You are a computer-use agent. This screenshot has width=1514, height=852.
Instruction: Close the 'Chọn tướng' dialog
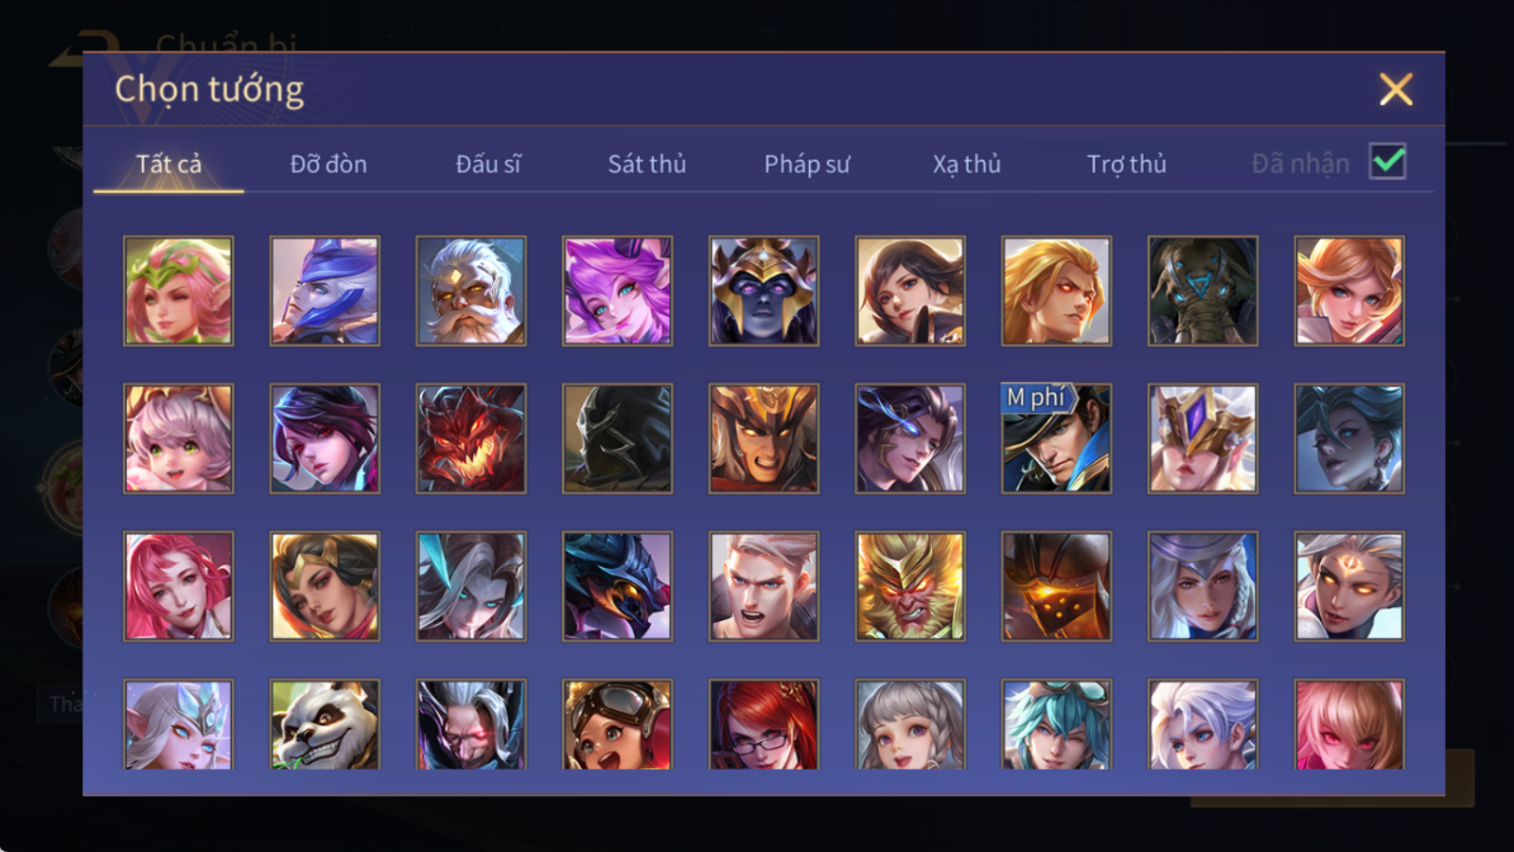[1396, 90]
